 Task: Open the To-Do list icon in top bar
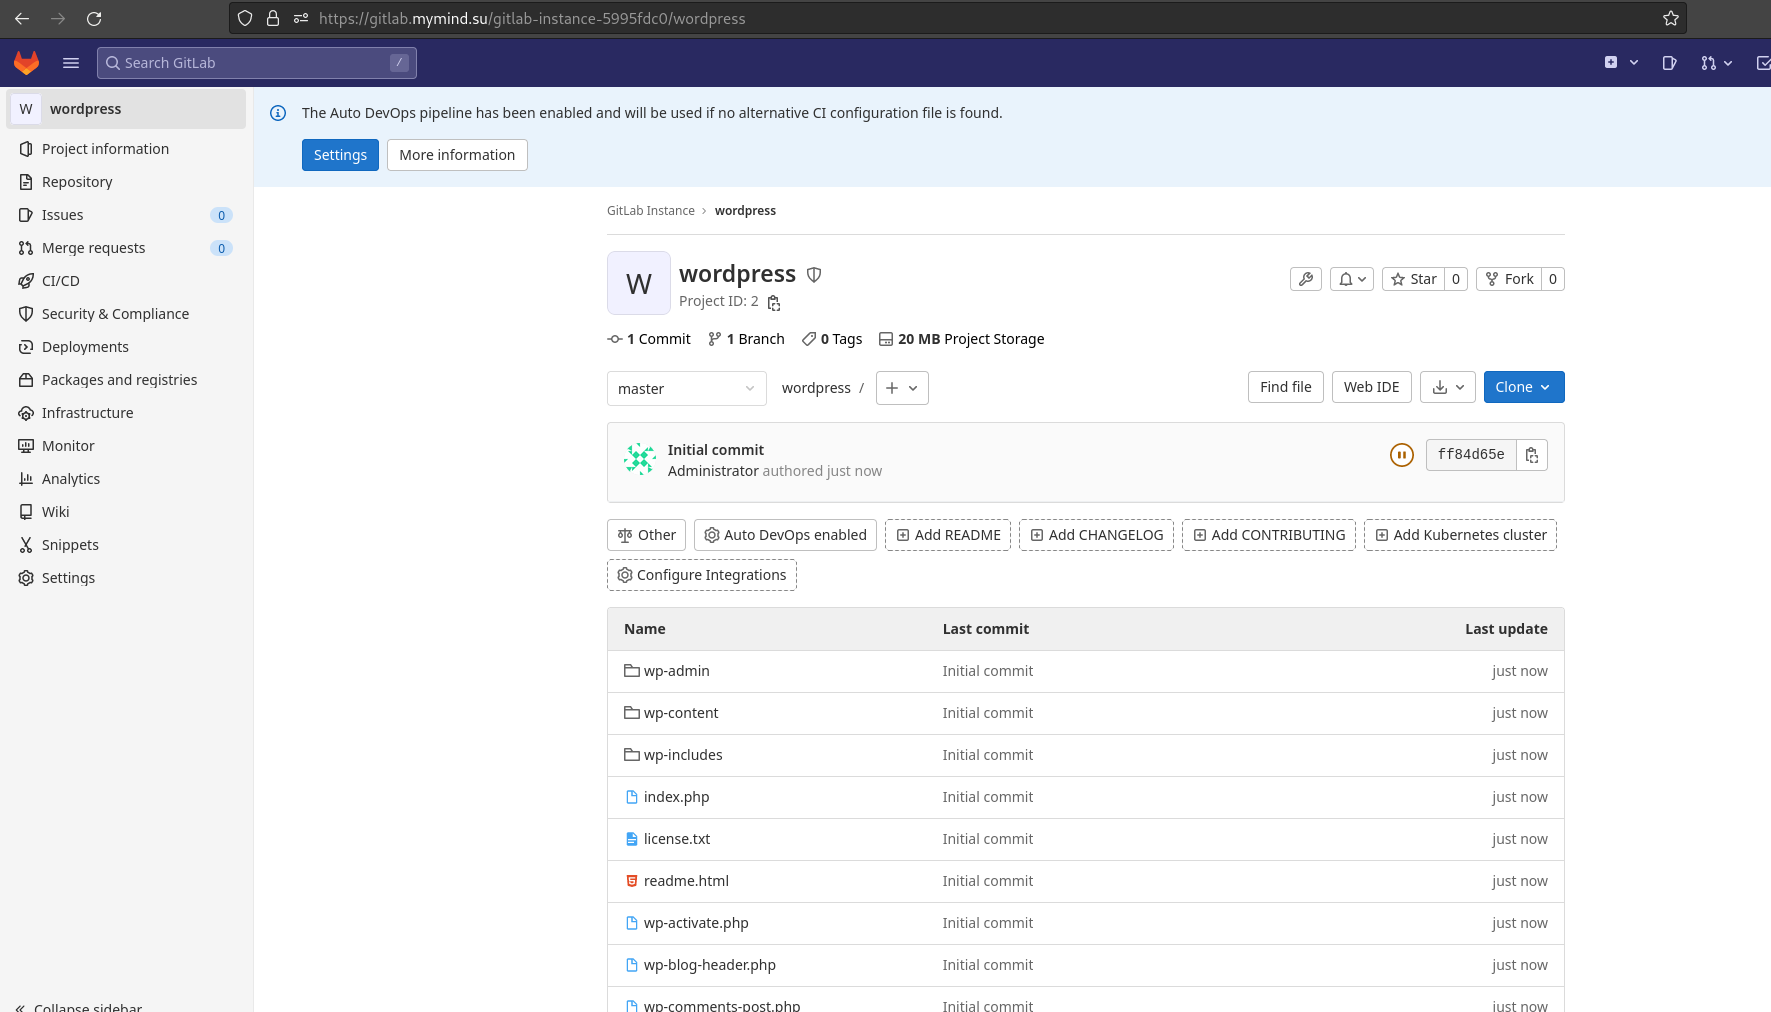pyautogui.click(x=1763, y=63)
